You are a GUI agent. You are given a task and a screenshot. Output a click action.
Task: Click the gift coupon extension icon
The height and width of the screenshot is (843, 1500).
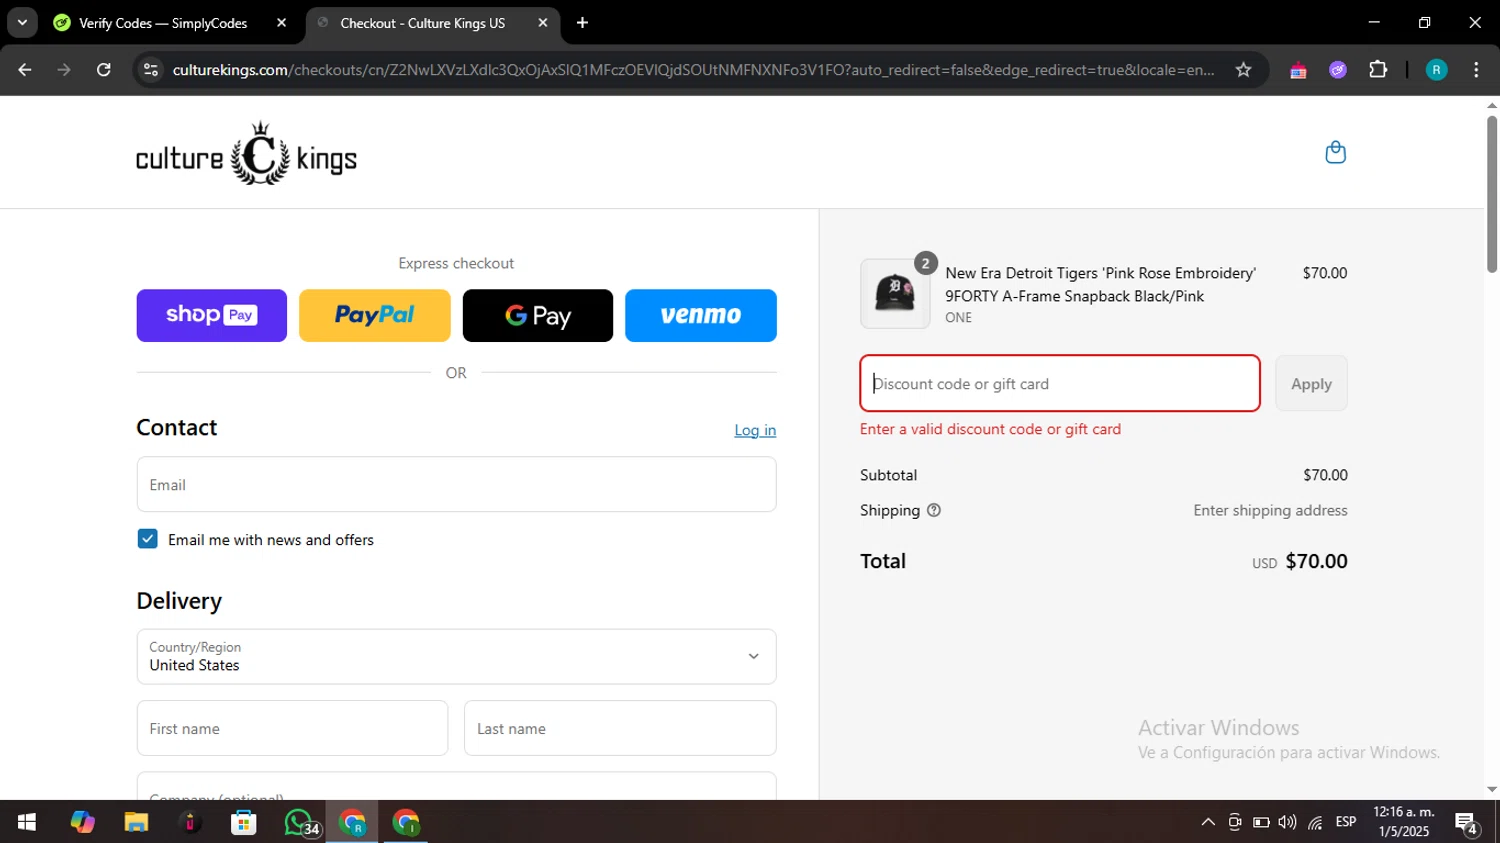tap(1298, 70)
